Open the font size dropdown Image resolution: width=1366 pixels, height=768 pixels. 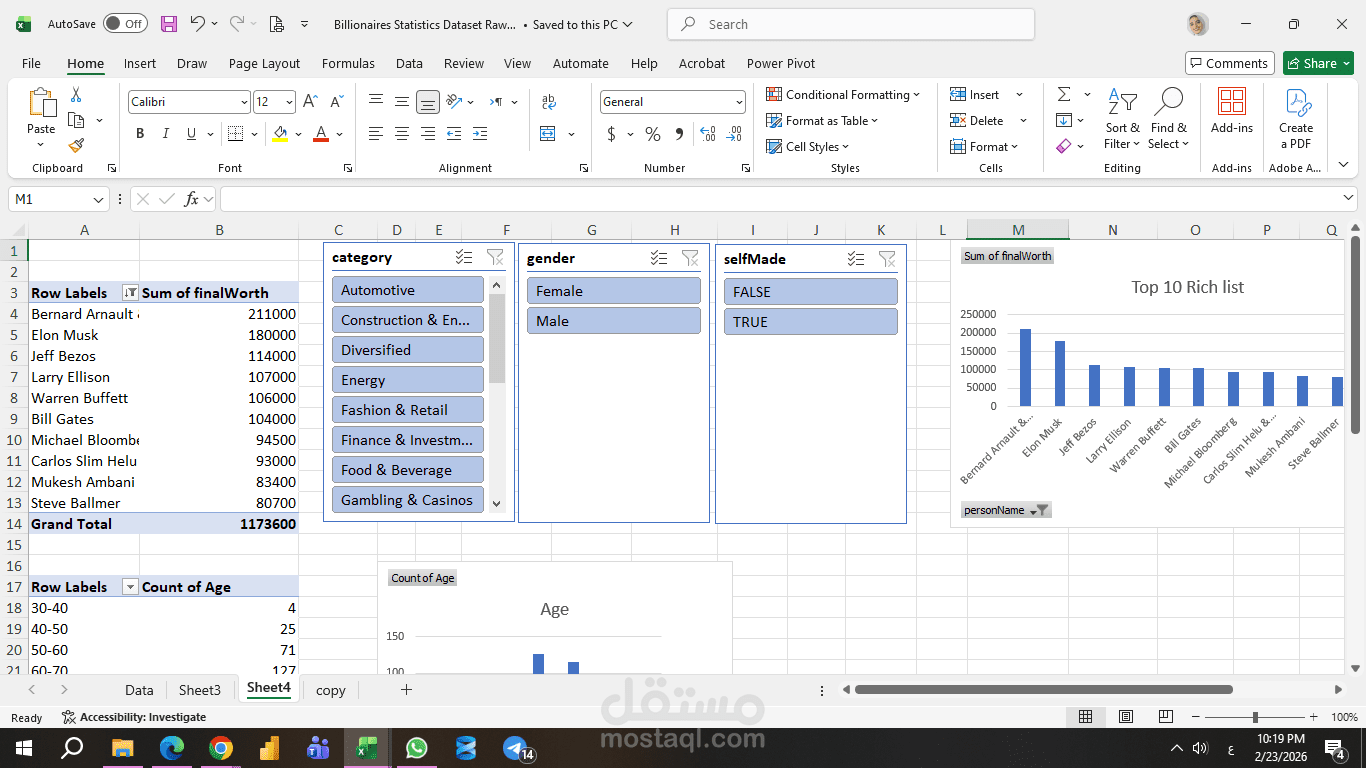290,102
